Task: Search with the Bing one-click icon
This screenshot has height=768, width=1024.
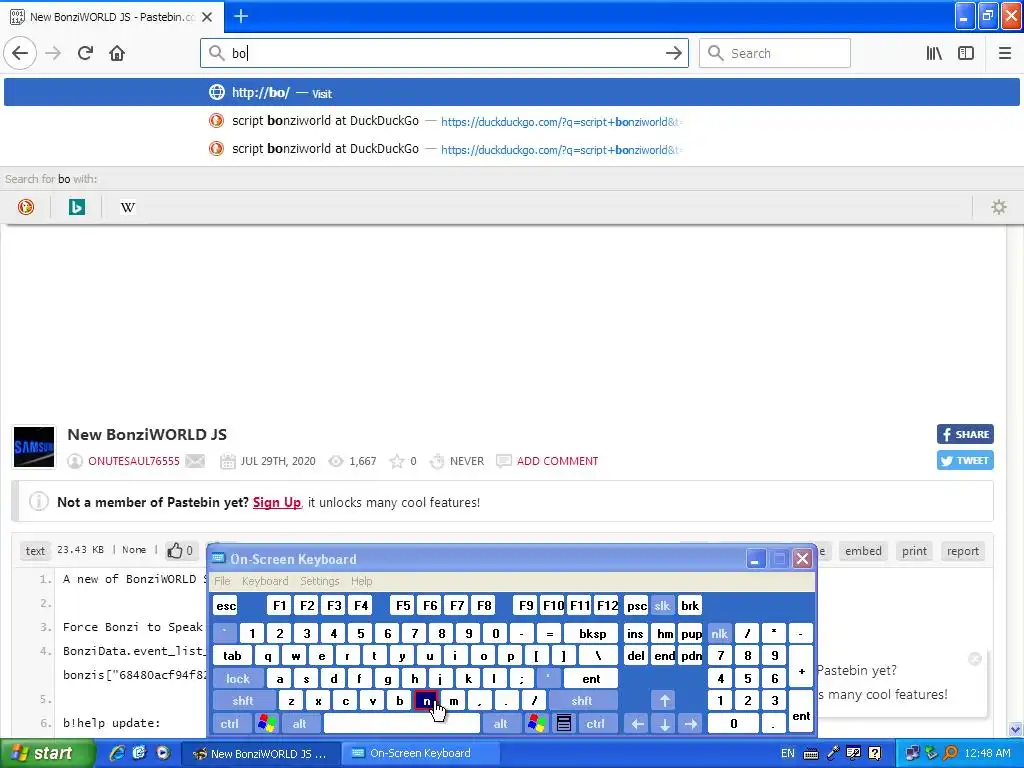Action: [x=76, y=208]
